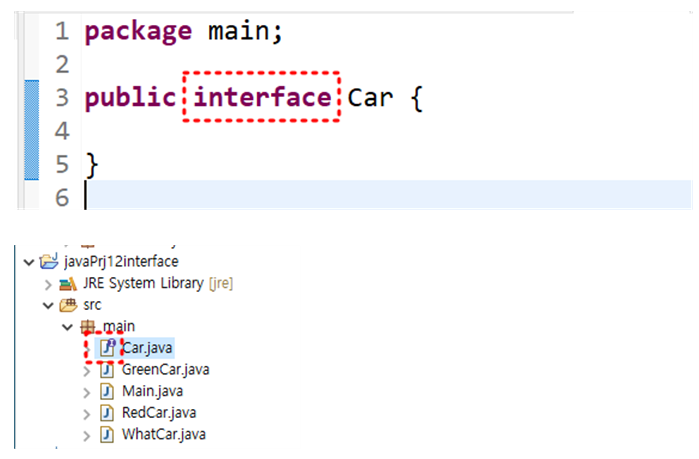Click the 'package' keyword on line 1
The image size is (699, 459).
[x=138, y=32]
